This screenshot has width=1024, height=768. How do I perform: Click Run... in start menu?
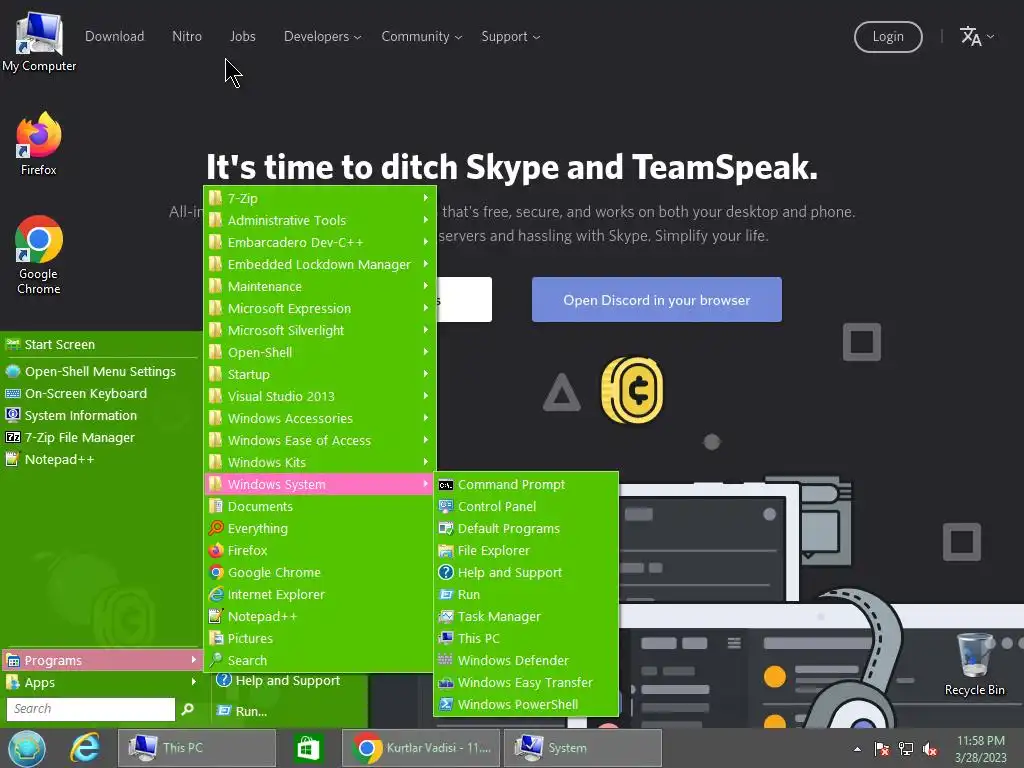(x=289, y=712)
